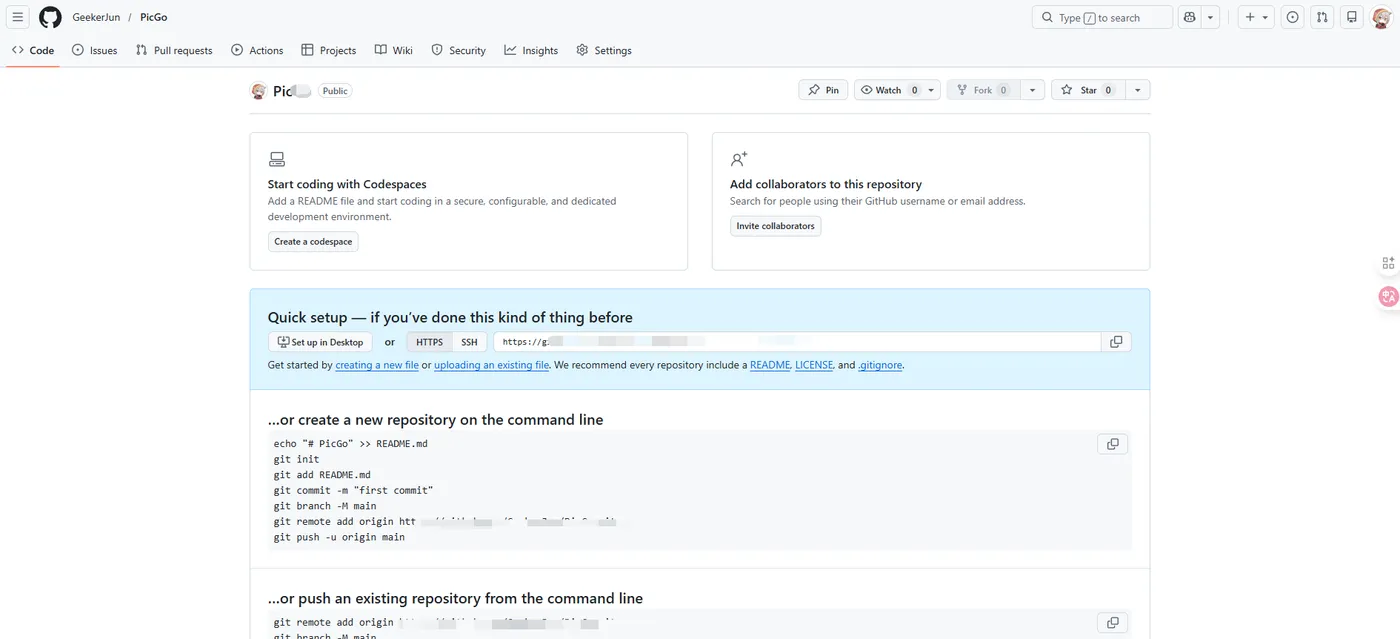Image resolution: width=1400 pixels, height=639 pixels.
Task: Open the Copilot chat icon
Action: coord(1189,18)
